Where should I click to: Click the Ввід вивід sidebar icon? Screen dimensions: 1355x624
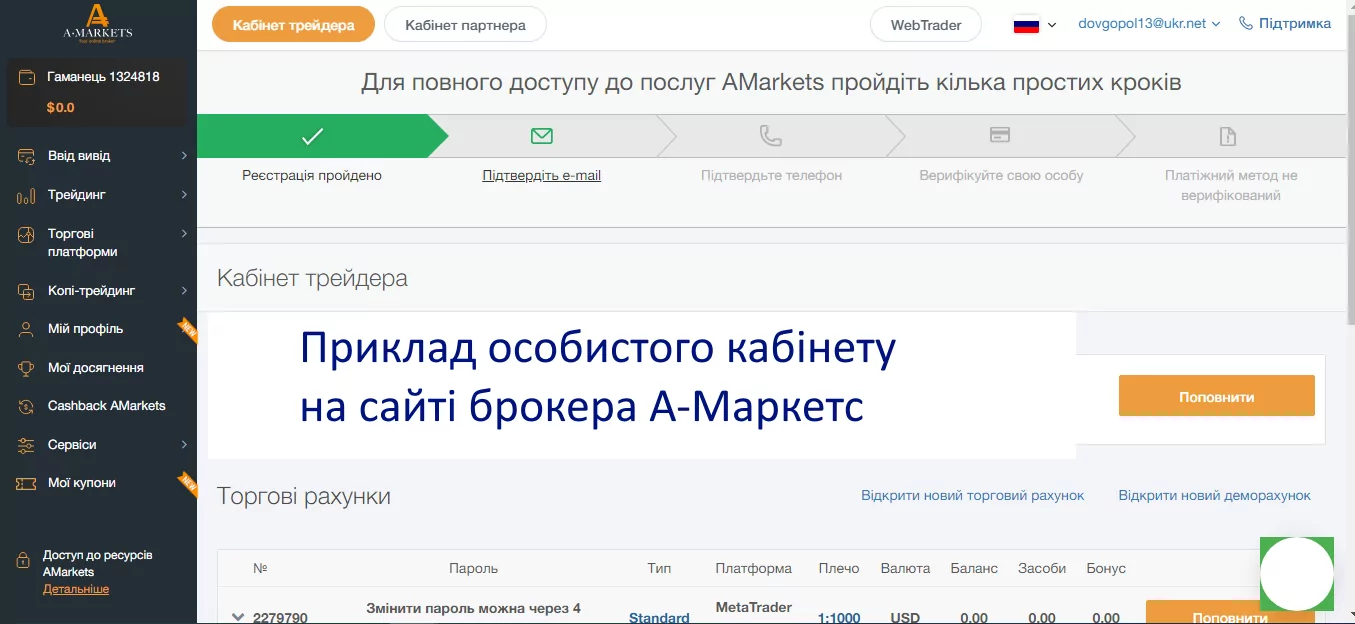tap(27, 156)
